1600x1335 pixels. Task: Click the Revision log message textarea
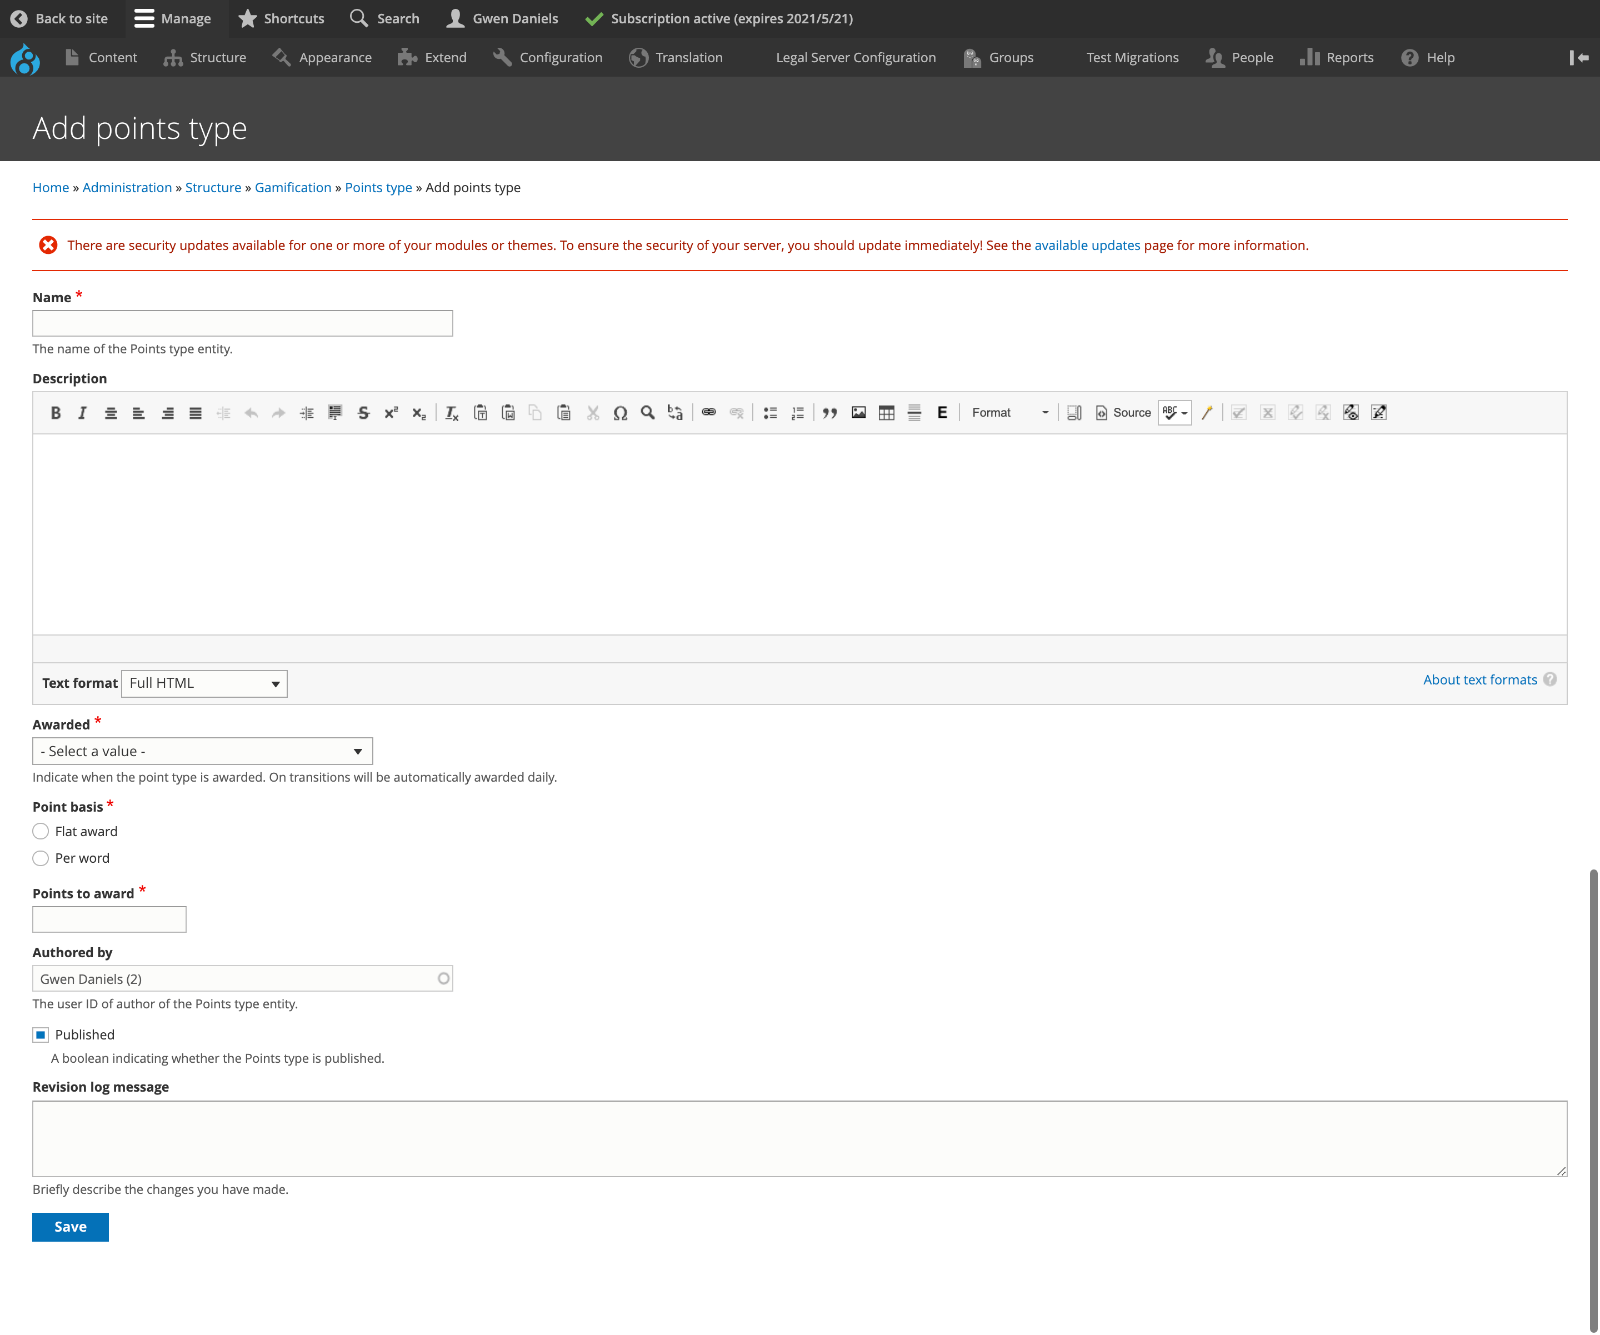800,1139
